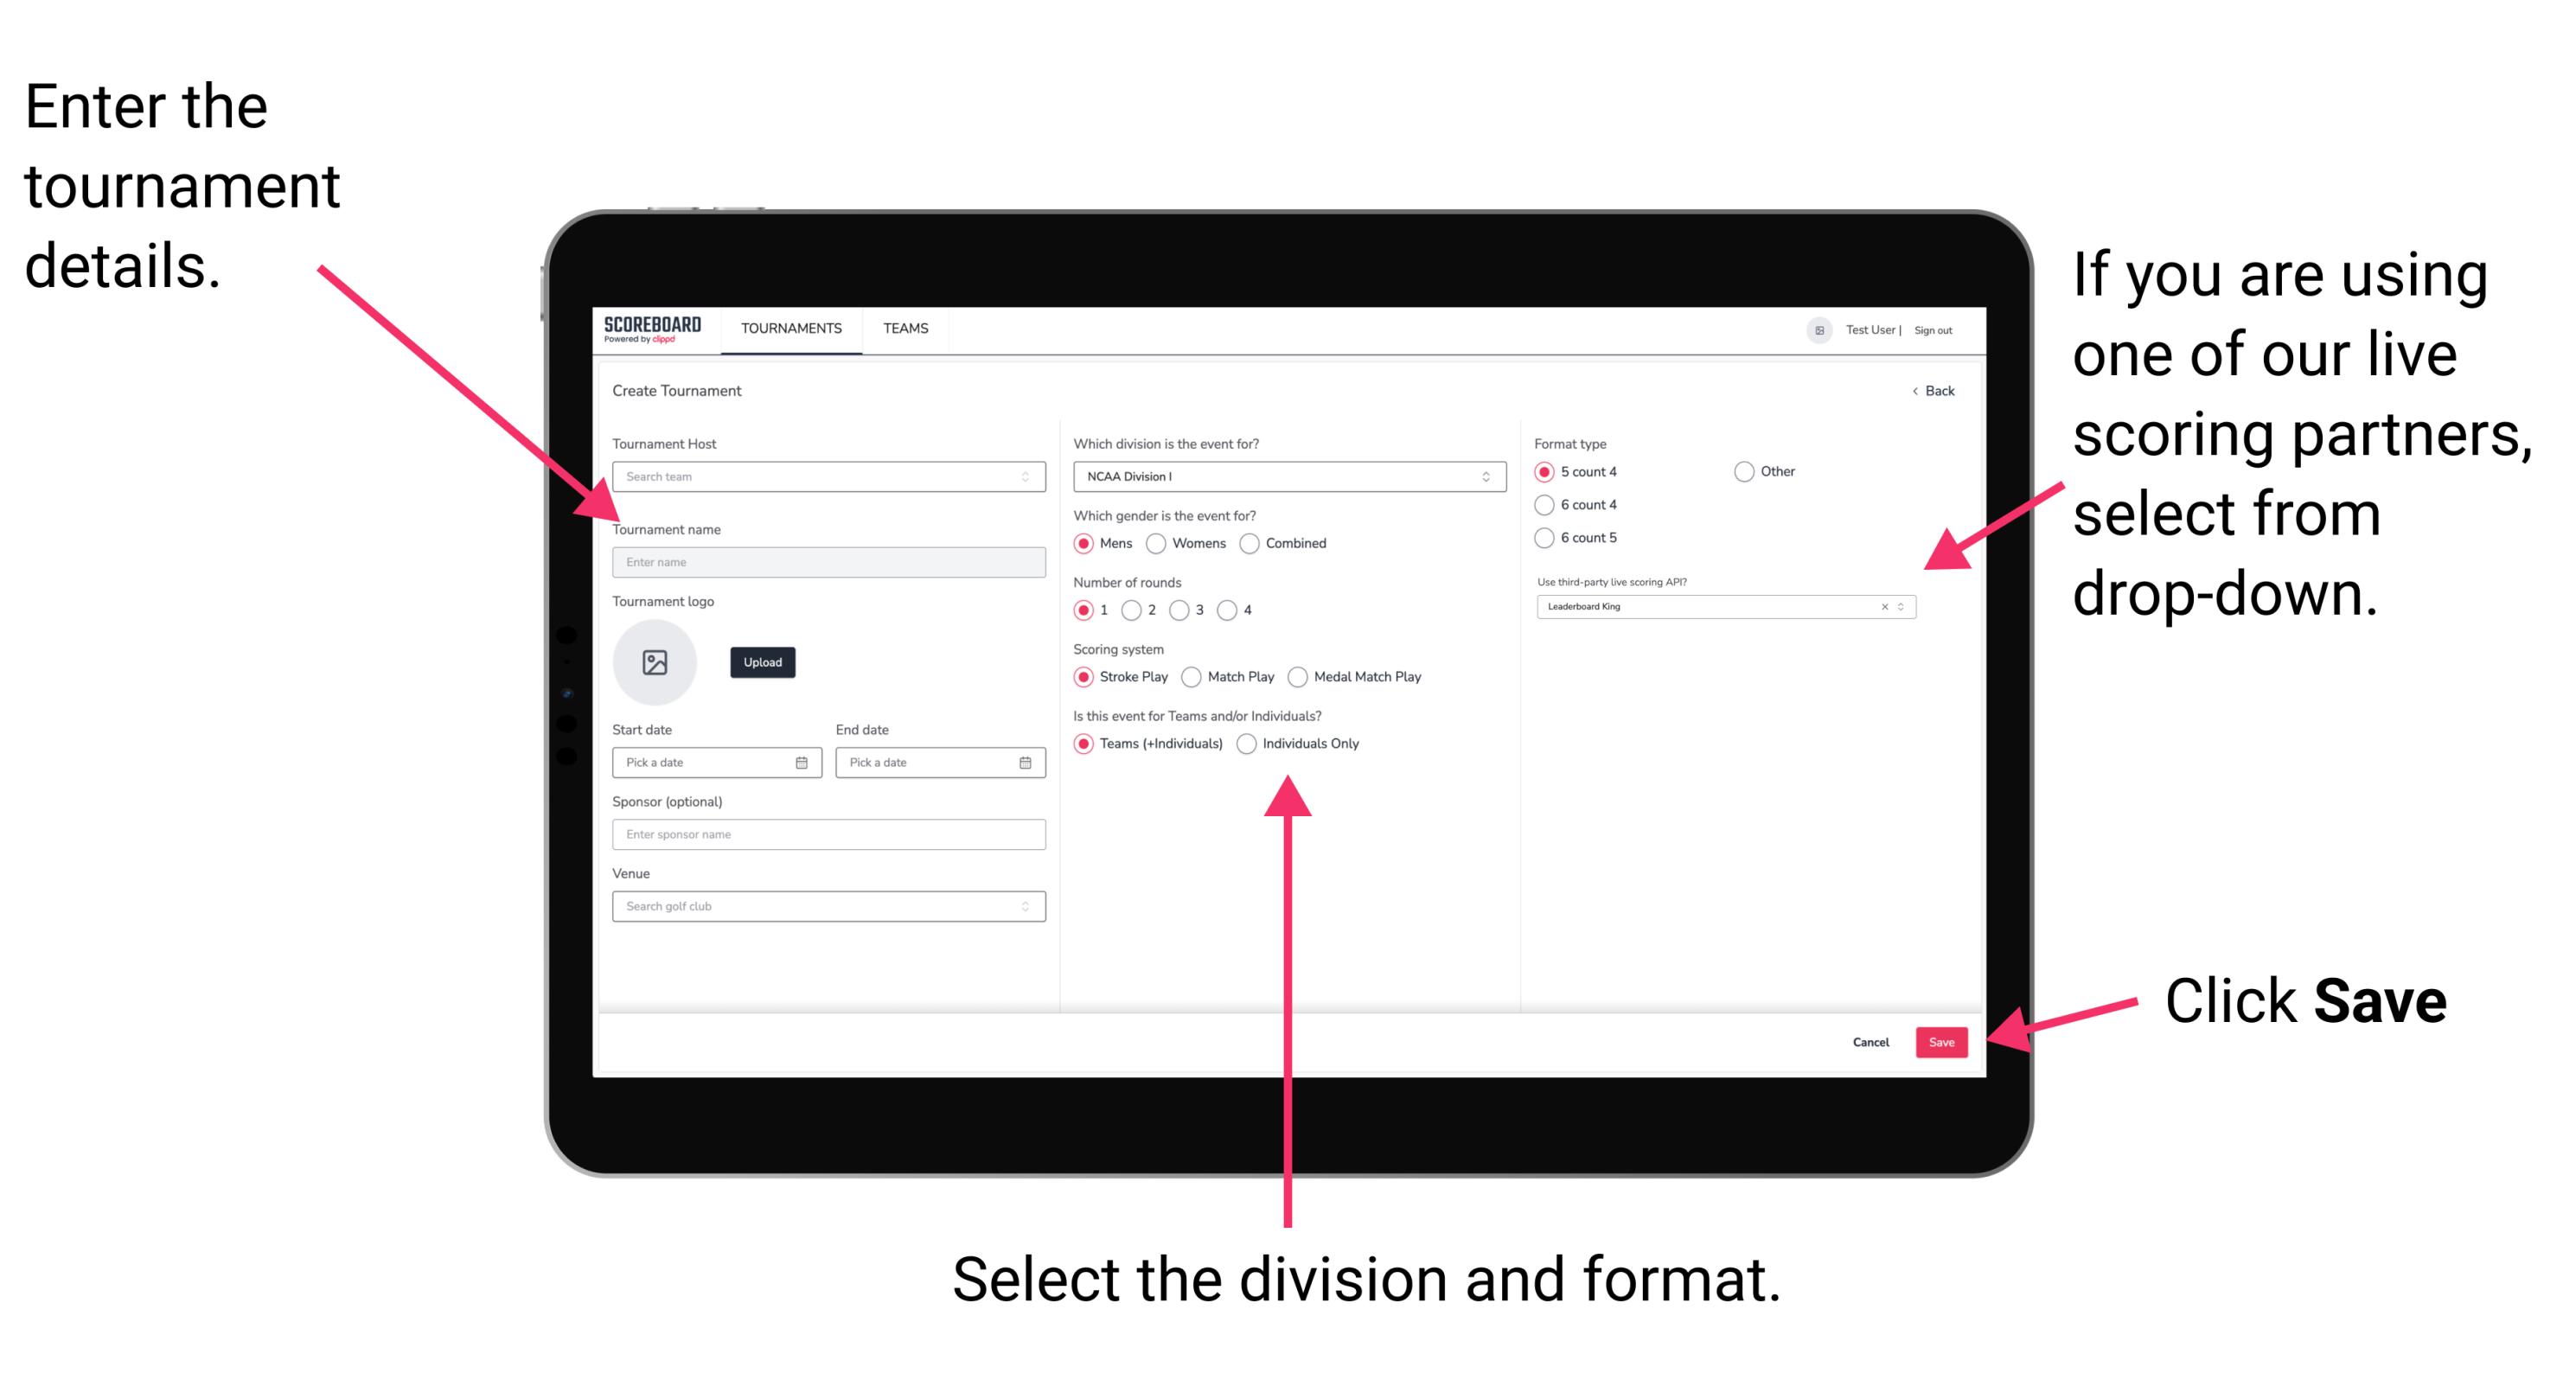Viewport: 2576px width, 1386px height.
Task: Click the Sponsor optional input field
Action: (825, 834)
